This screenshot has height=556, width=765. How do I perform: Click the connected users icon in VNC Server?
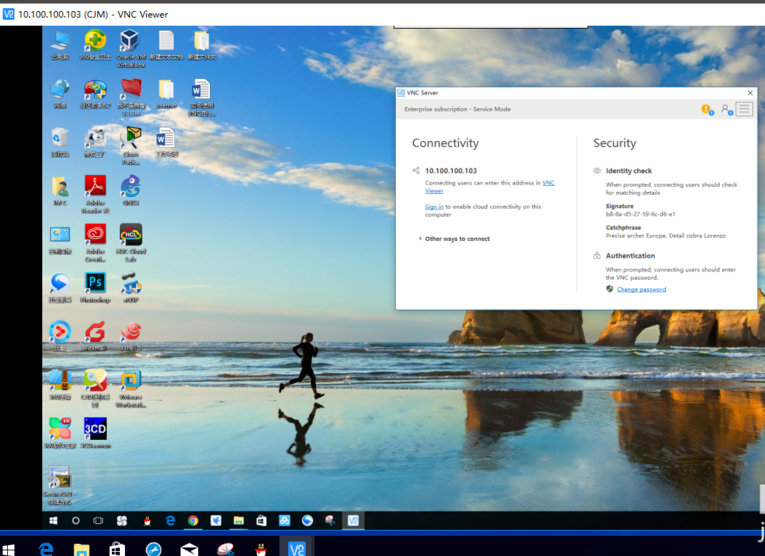pyautogui.click(x=726, y=109)
